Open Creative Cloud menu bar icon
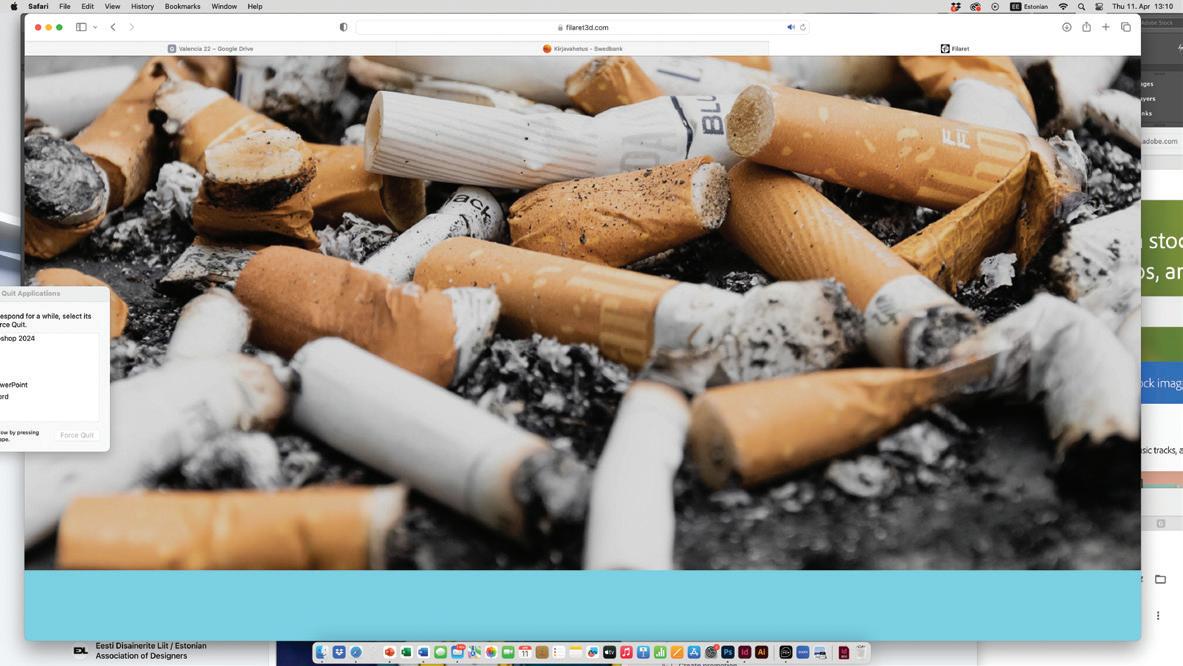The height and width of the screenshot is (666, 1183). point(976,6)
